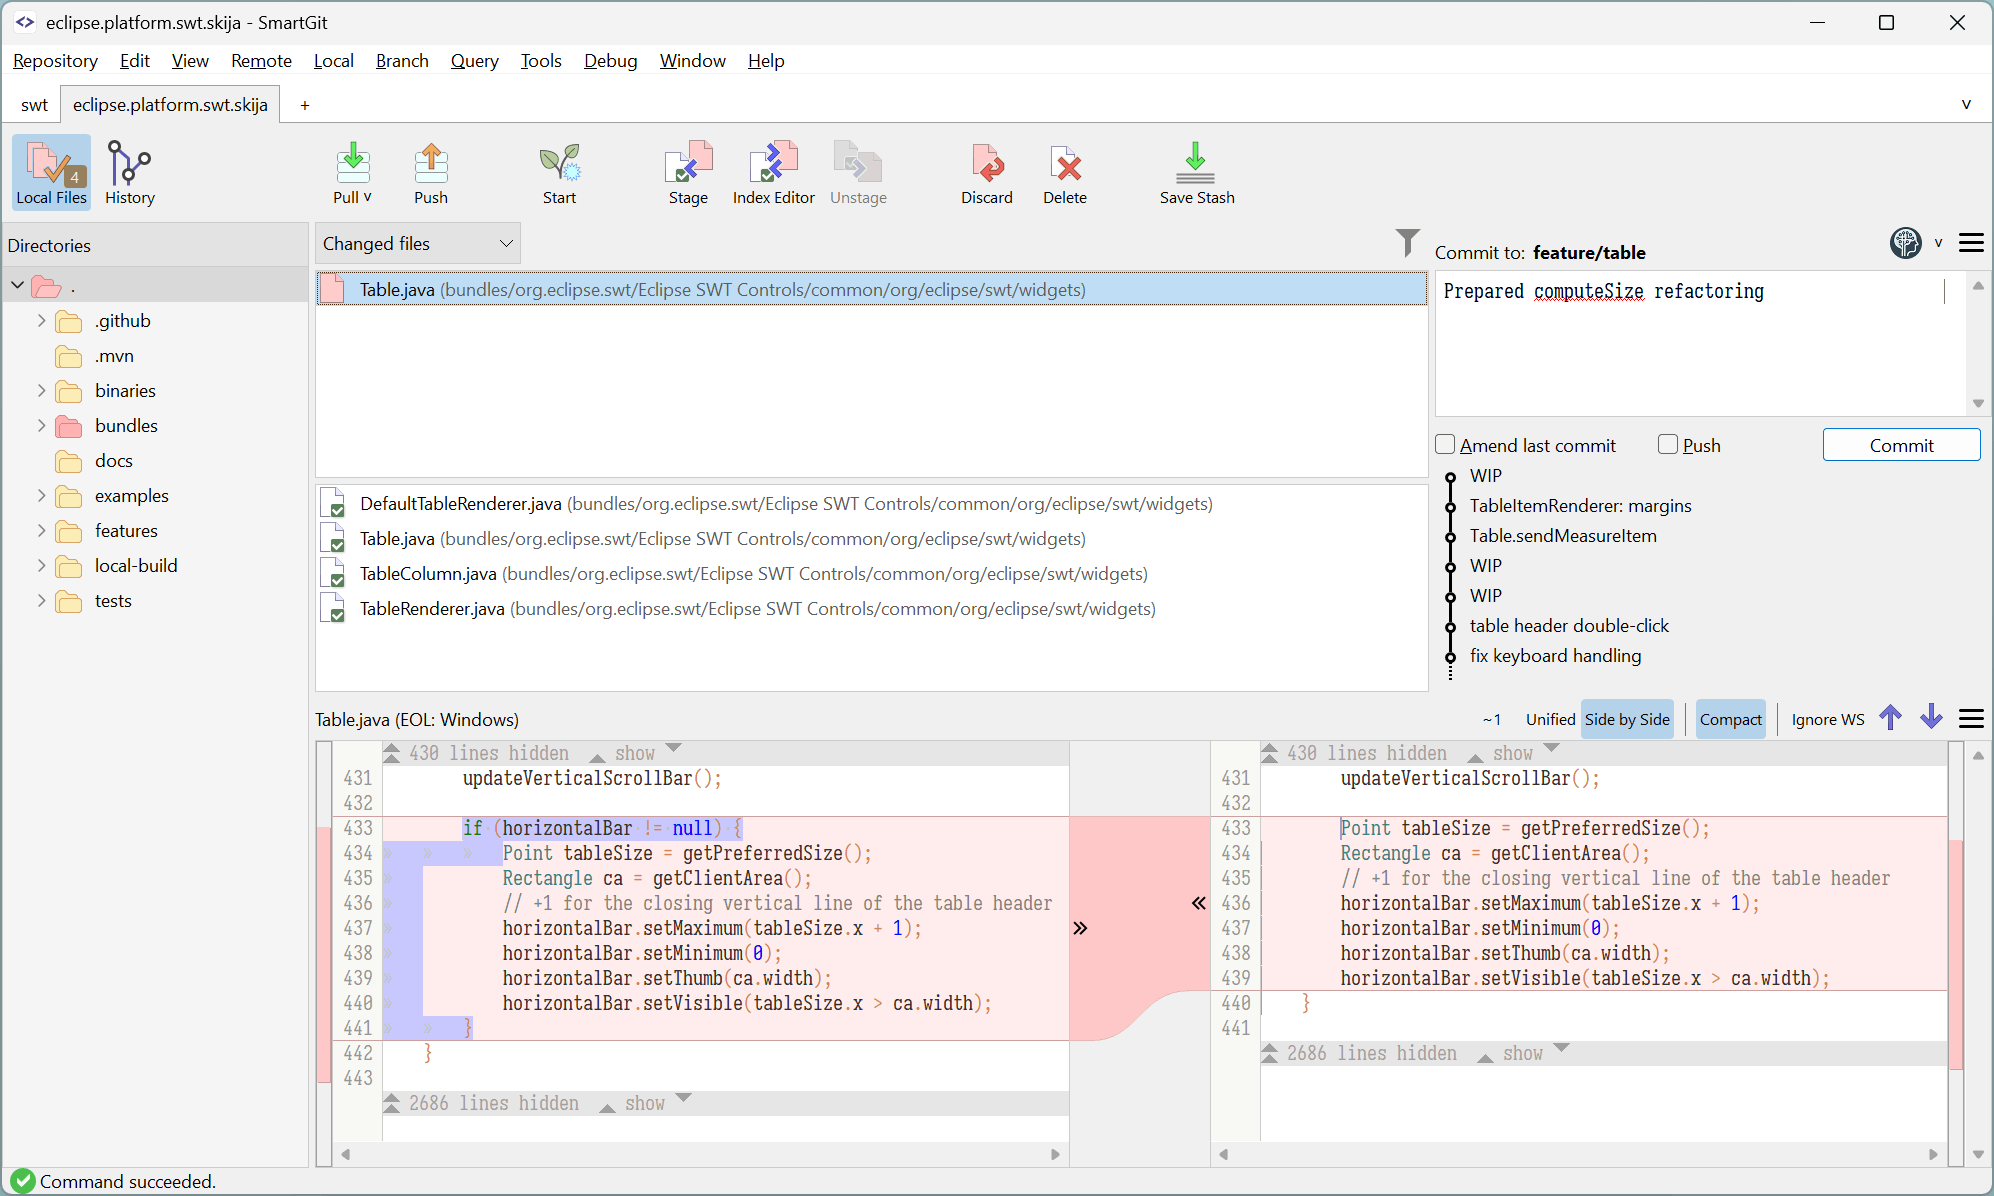
Task: Open the History view
Action: tap(129, 172)
